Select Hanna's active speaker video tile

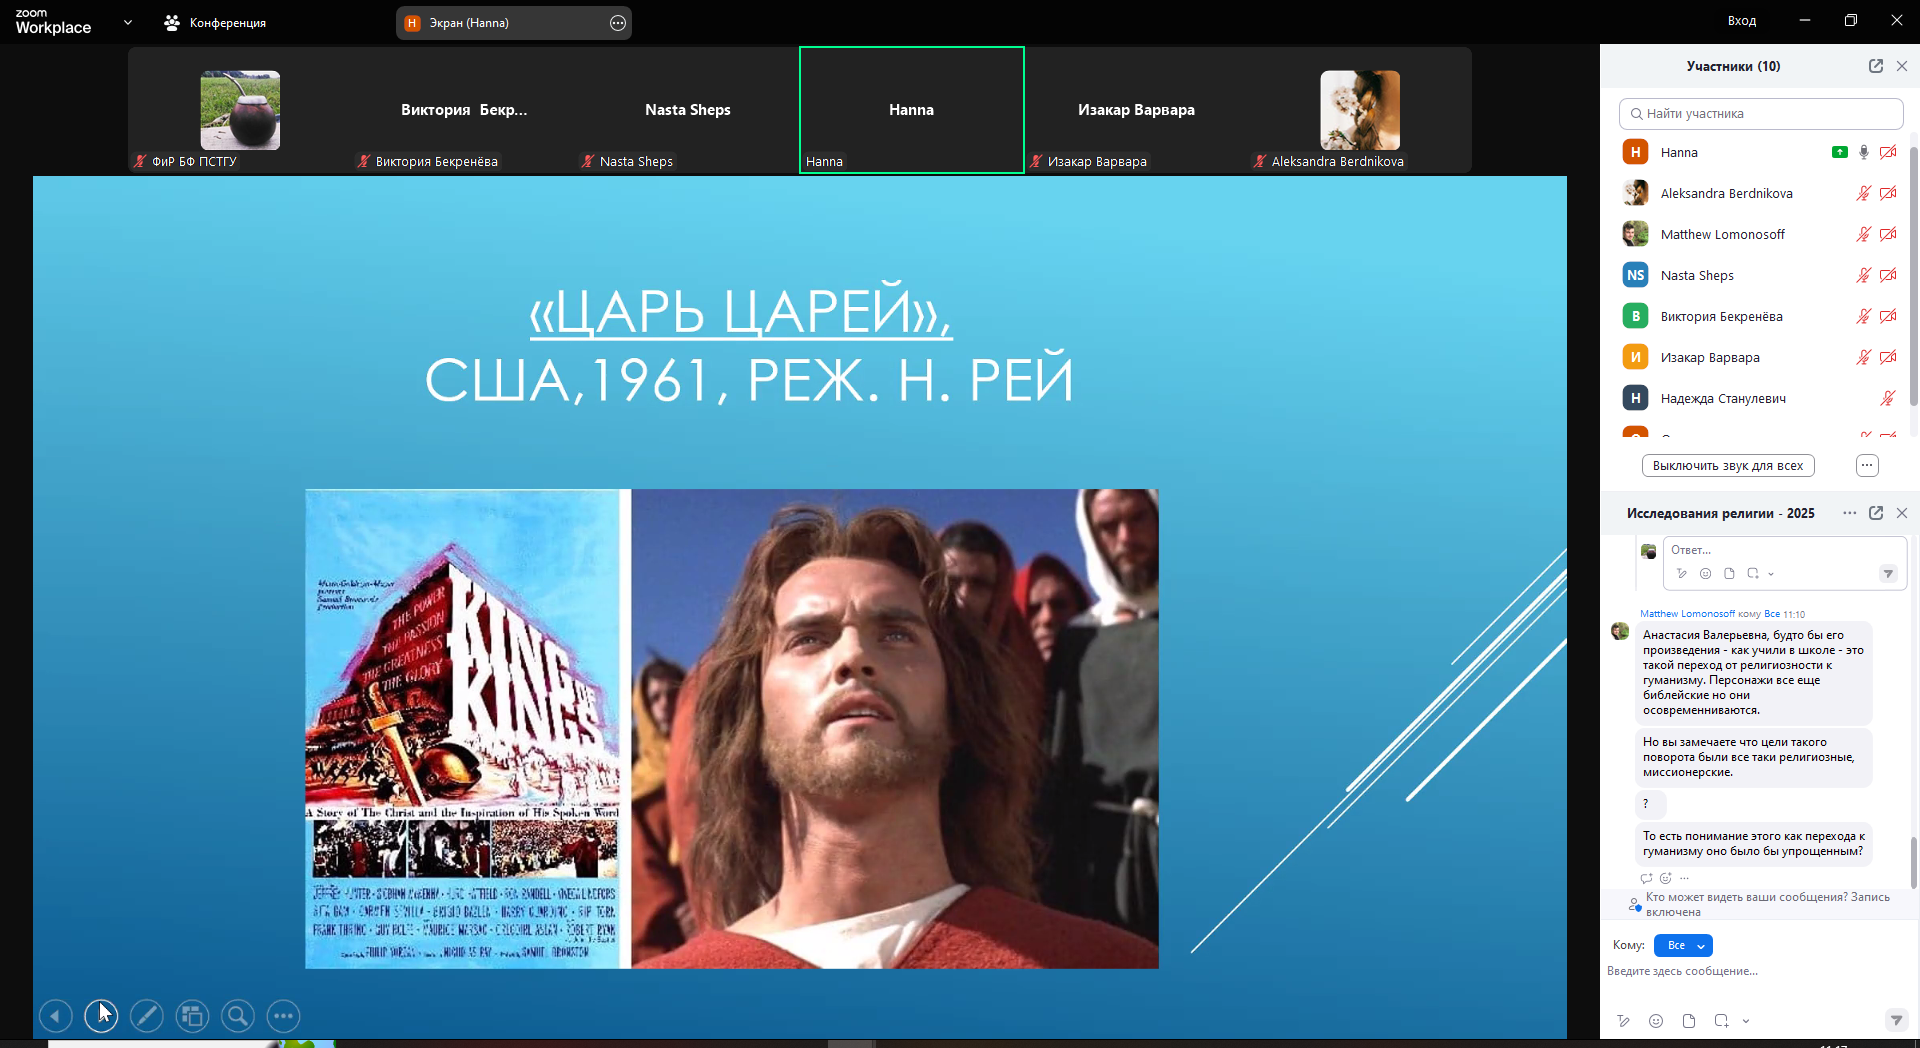point(912,110)
